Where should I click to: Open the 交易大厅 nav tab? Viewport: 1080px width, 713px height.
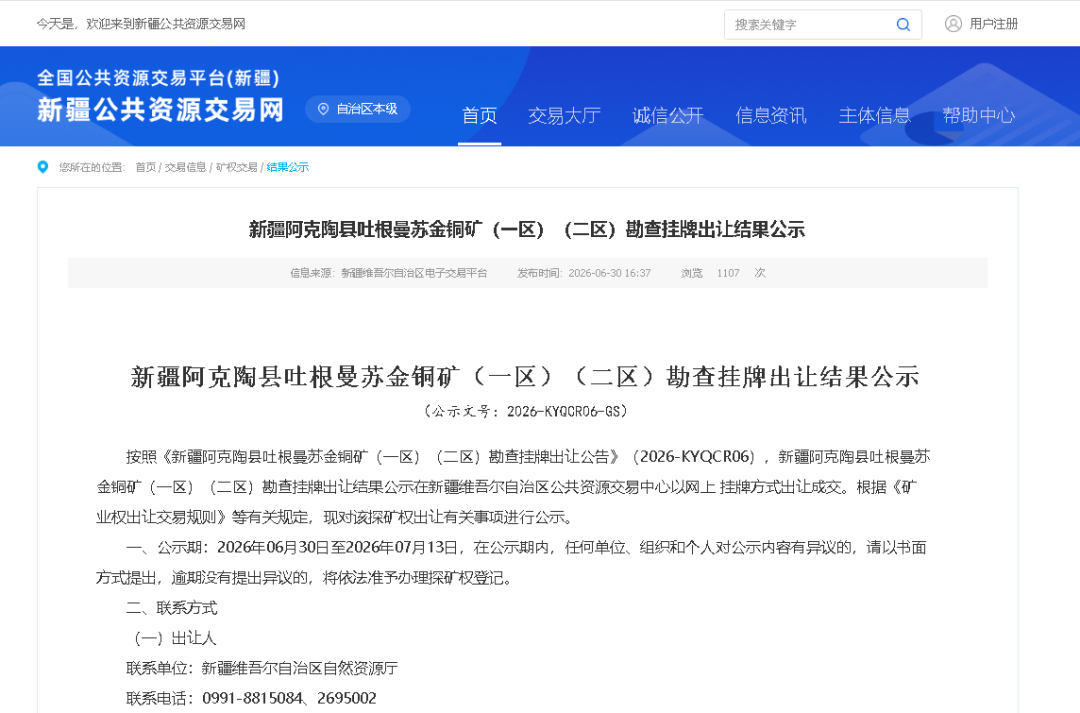click(565, 116)
